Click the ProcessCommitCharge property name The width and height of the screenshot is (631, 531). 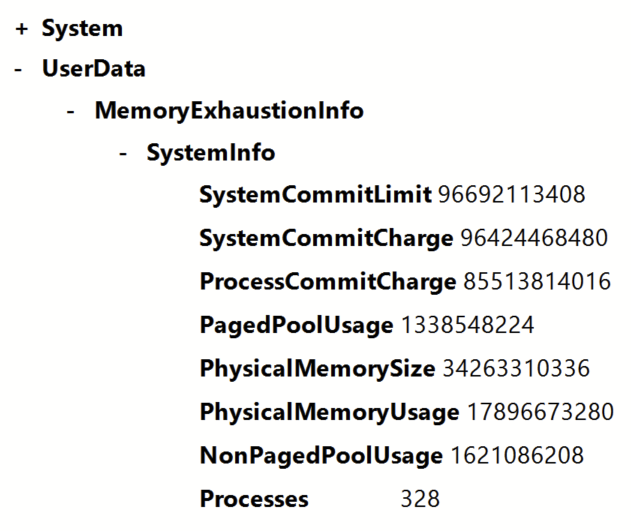328,282
